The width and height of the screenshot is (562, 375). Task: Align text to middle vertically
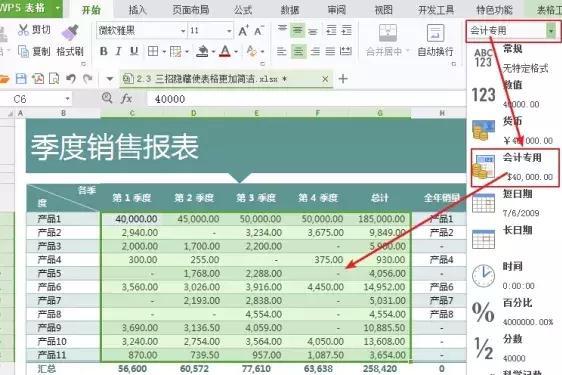(x=297, y=30)
